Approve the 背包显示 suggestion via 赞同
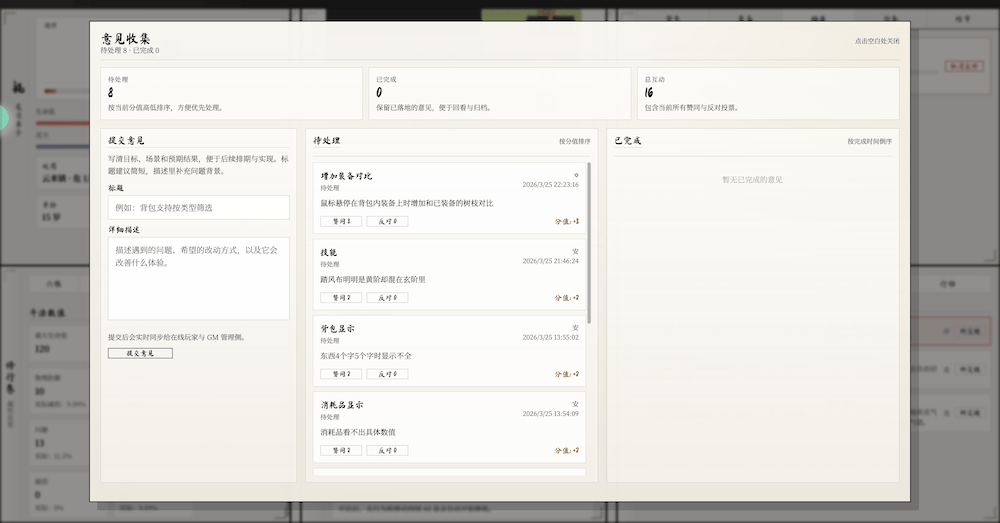Screen dimensions: 1000x523 (x=341, y=374)
